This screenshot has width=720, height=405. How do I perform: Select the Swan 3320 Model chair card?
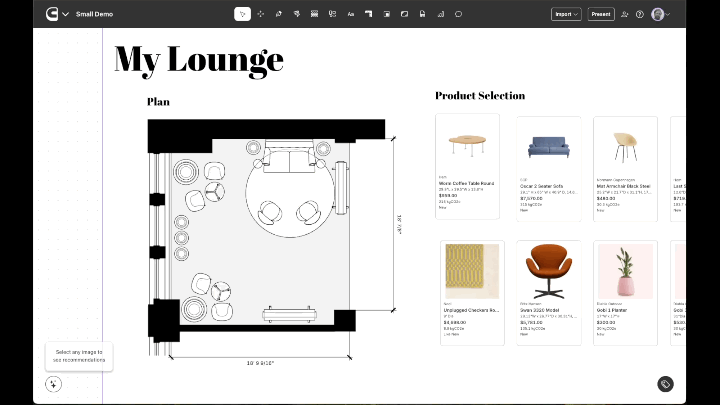[548, 292]
